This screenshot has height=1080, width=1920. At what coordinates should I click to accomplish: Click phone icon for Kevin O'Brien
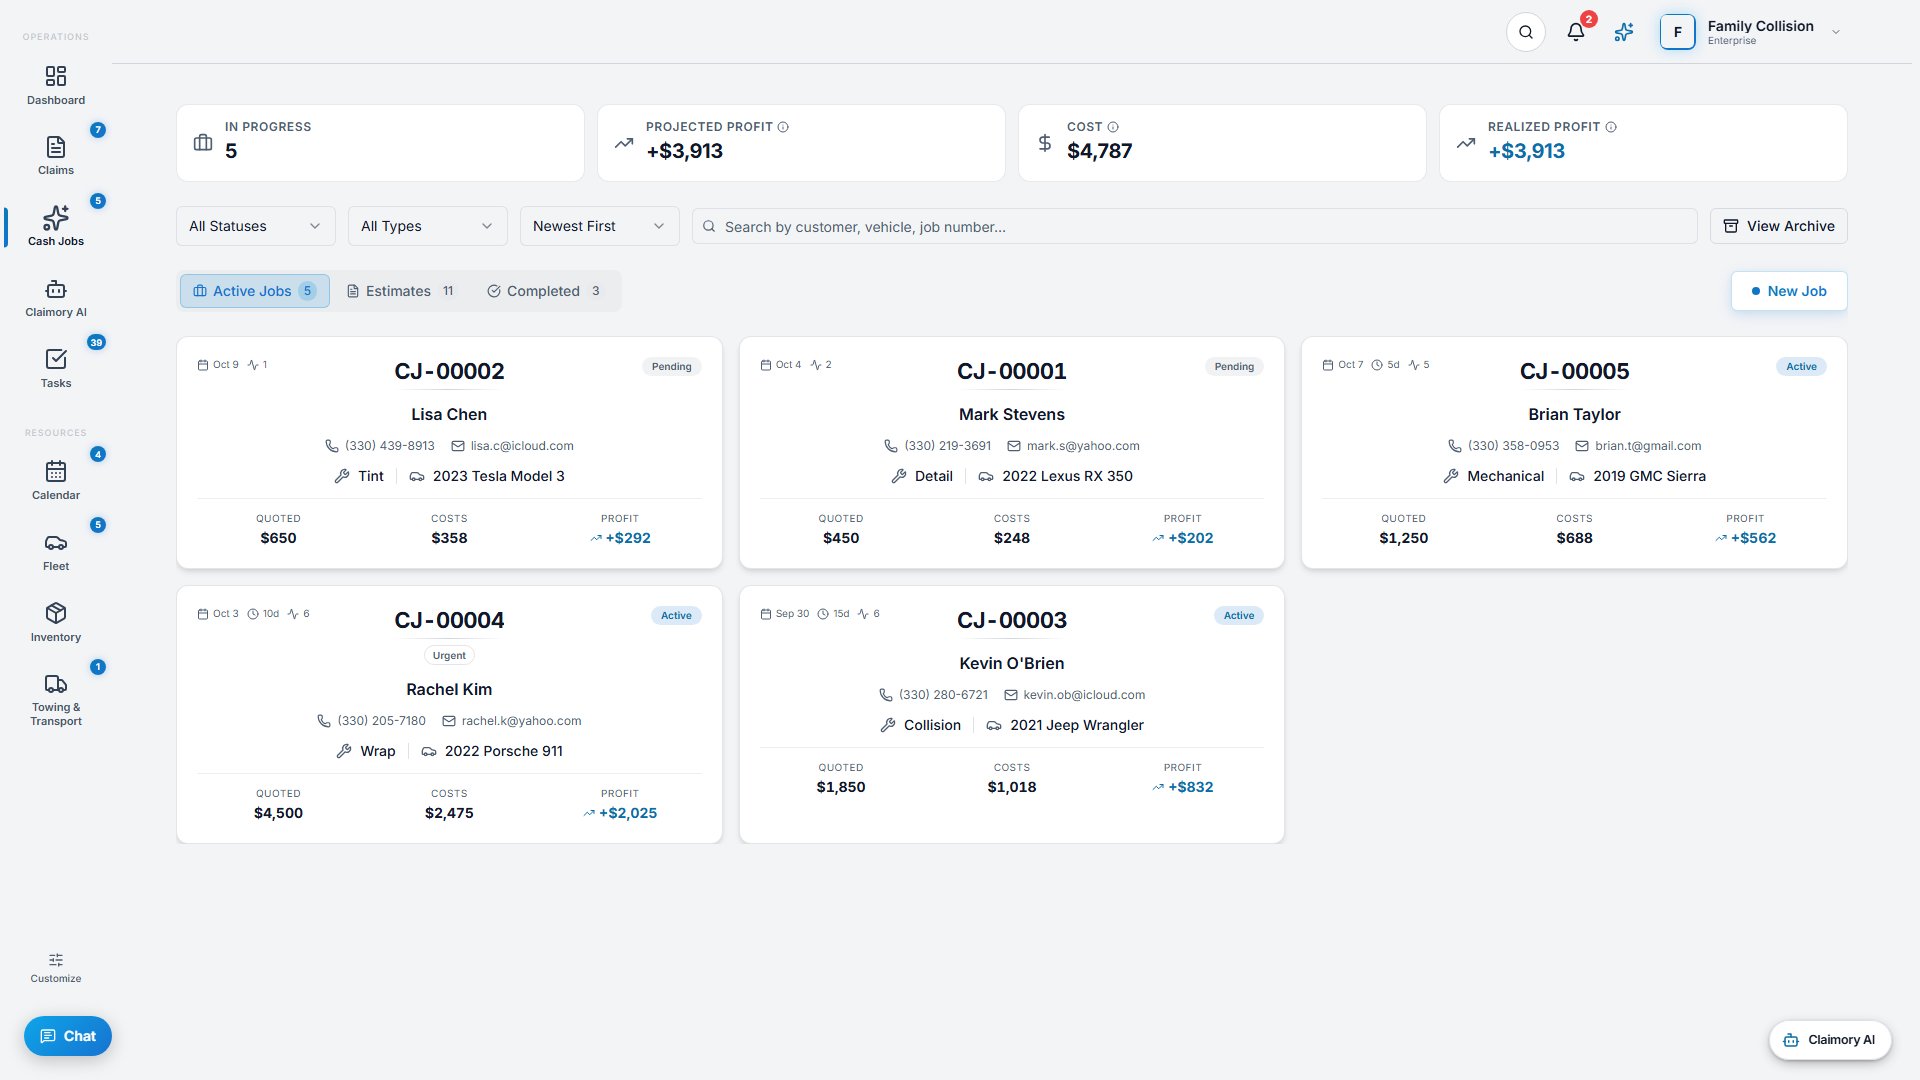point(886,695)
